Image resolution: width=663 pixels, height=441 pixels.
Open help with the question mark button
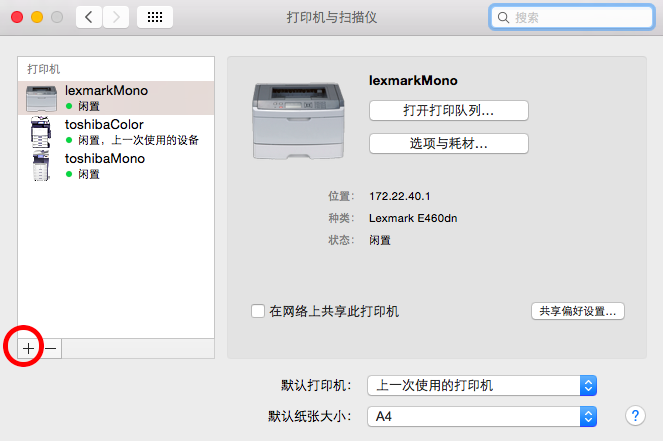pyautogui.click(x=634, y=415)
